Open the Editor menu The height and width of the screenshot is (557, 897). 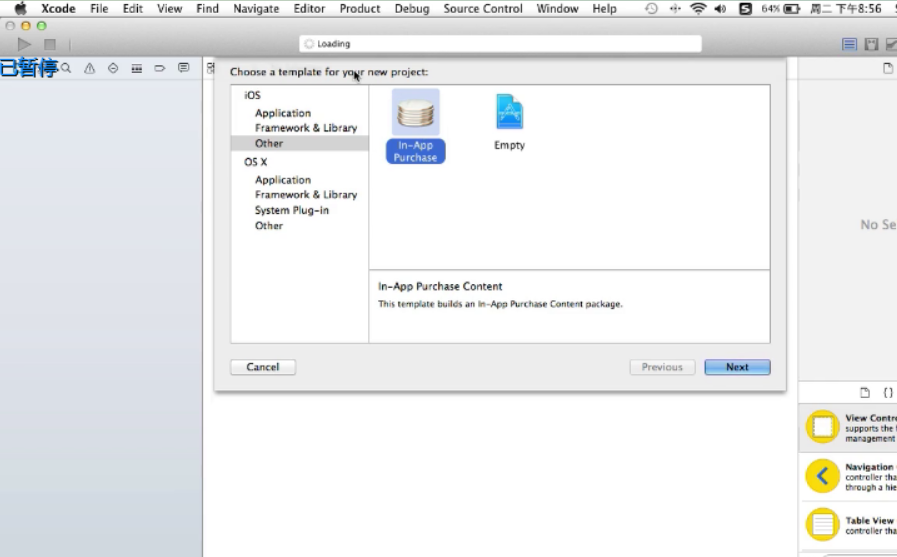[x=309, y=9]
